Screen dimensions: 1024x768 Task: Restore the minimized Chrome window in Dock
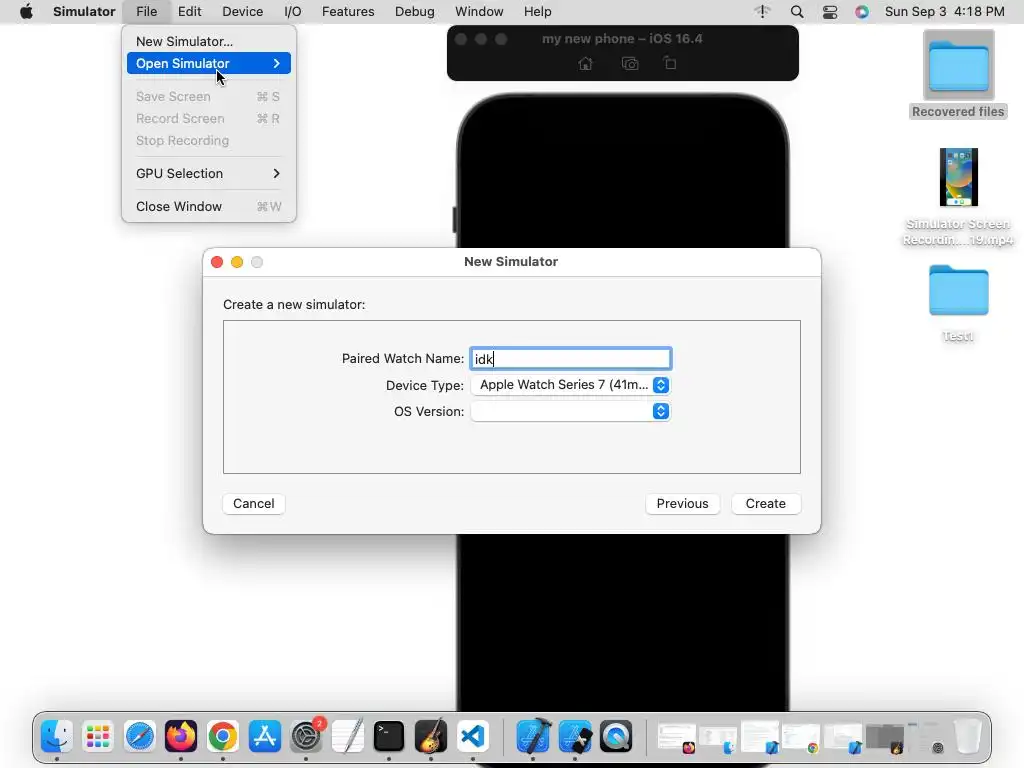pyautogui.click(x=801, y=738)
